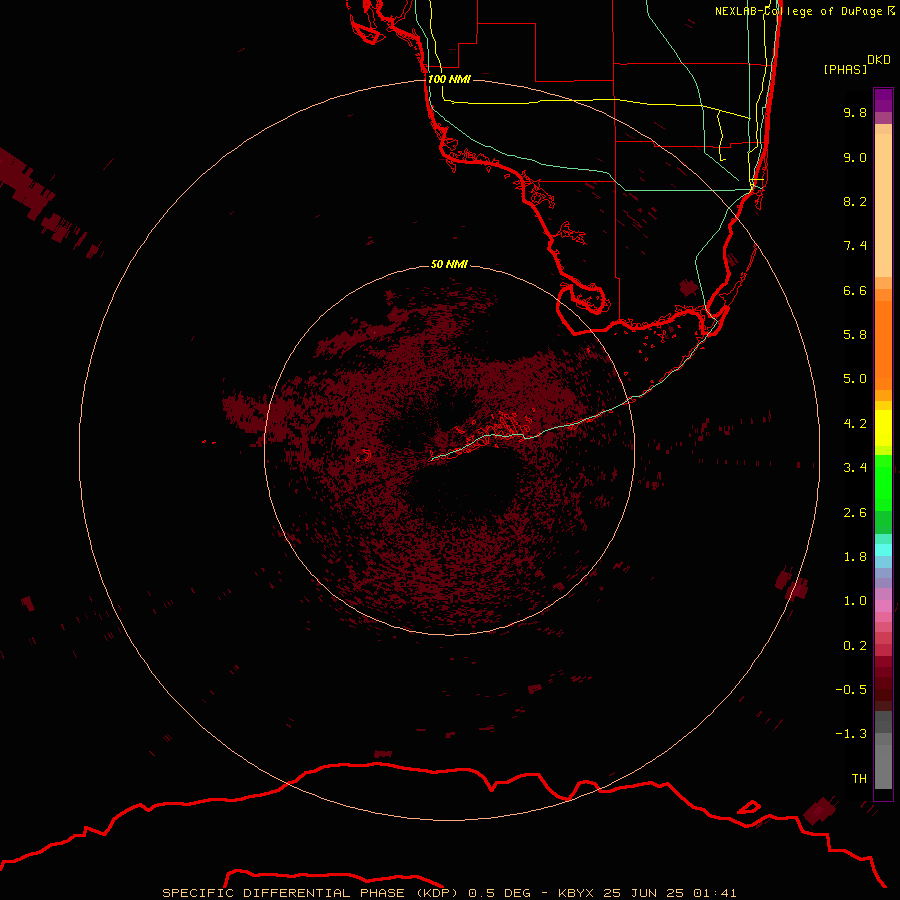Click the KBYX station identifier
900x900 pixels.
pyautogui.click(x=576, y=893)
